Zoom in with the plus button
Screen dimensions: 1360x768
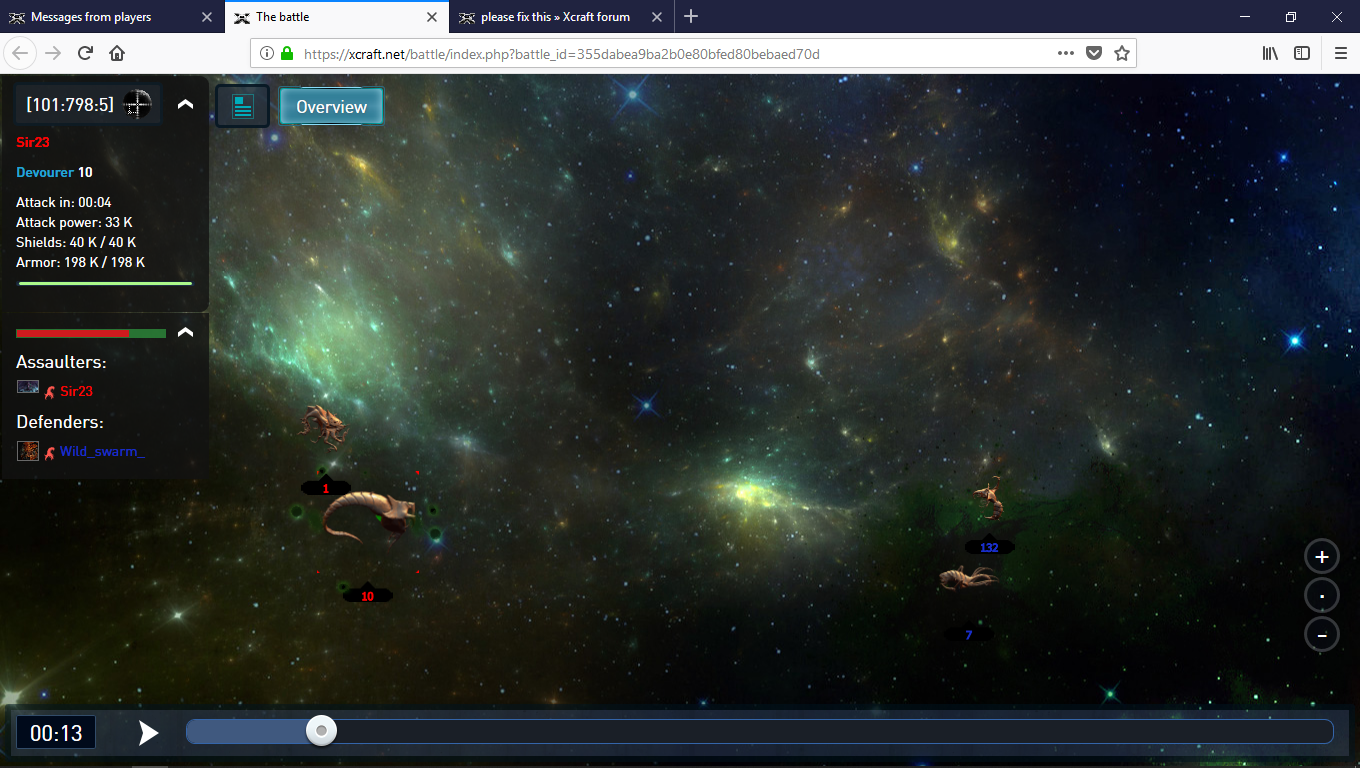pyautogui.click(x=1321, y=557)
